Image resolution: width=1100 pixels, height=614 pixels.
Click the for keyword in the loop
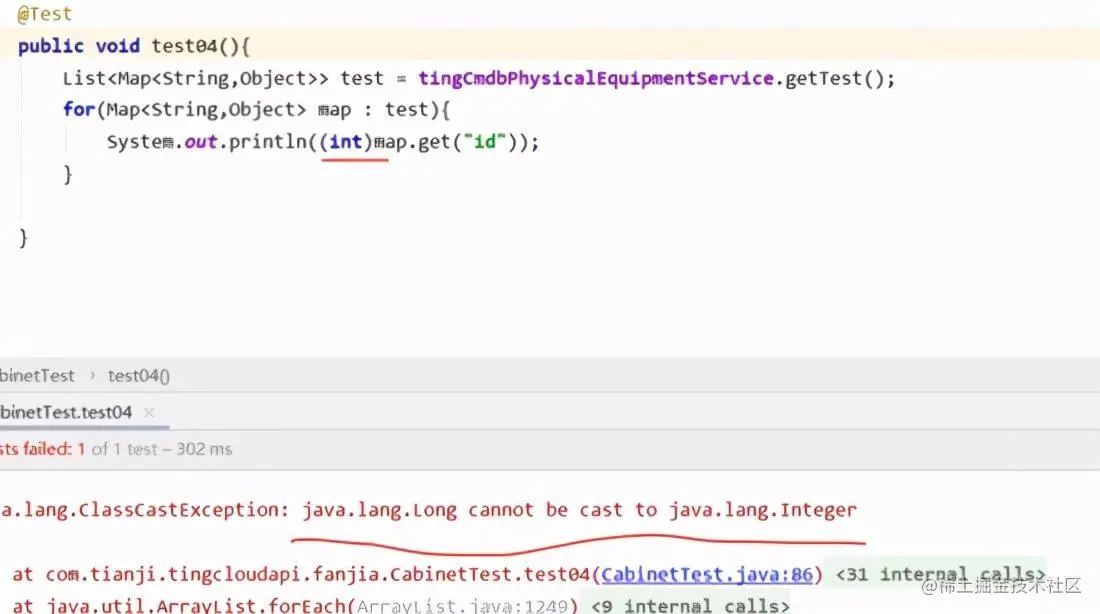pos(78,109)
